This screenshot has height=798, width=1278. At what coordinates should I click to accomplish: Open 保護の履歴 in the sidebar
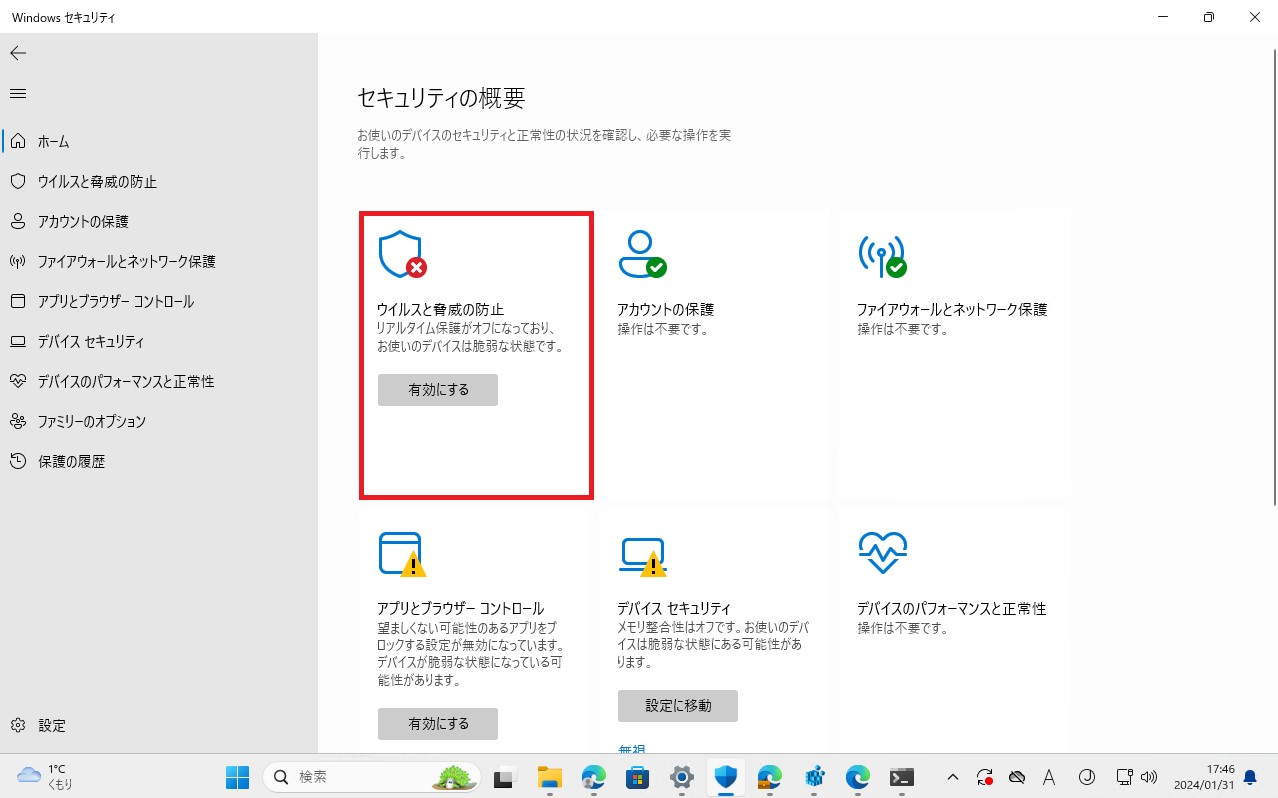[x=159, y=461]
